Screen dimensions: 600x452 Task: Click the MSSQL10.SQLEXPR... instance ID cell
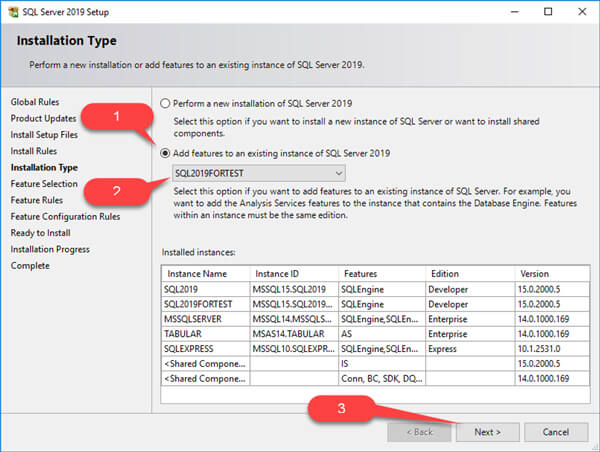pyautogui.click(x=294, y=349)
